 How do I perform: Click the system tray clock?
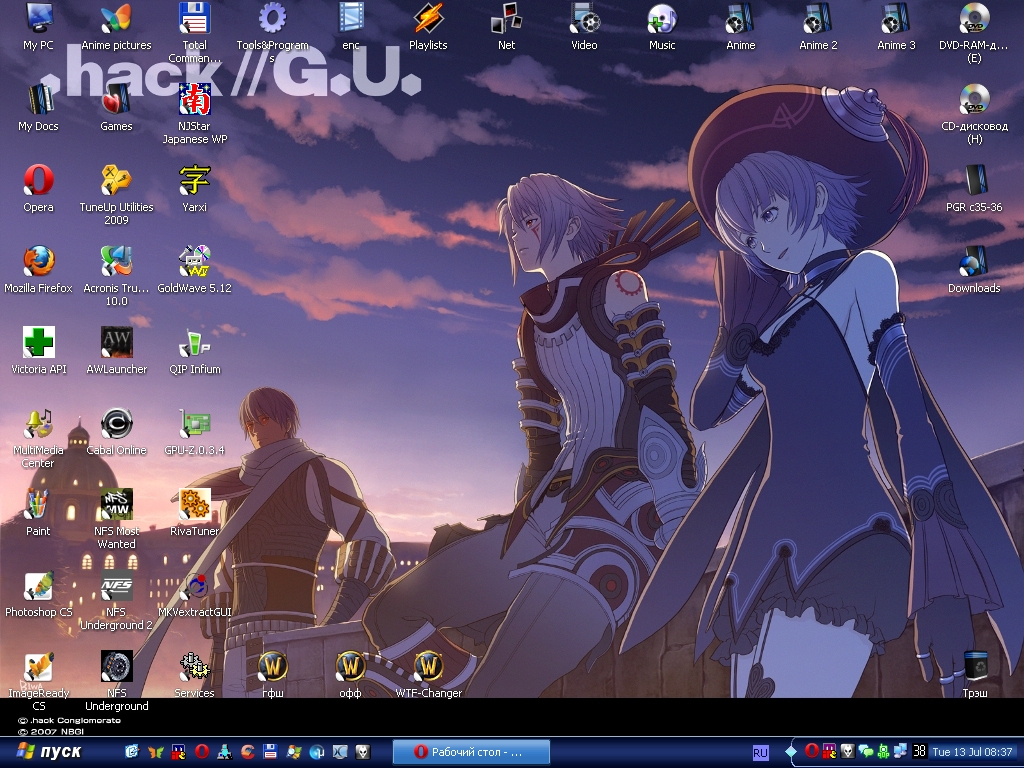972,751
